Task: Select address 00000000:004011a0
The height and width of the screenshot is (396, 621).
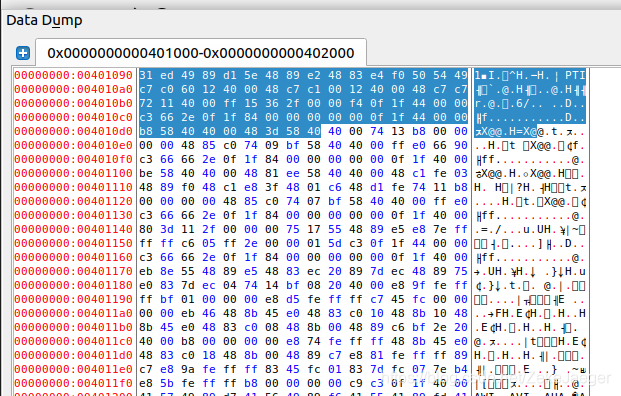Action: [74, 313]
